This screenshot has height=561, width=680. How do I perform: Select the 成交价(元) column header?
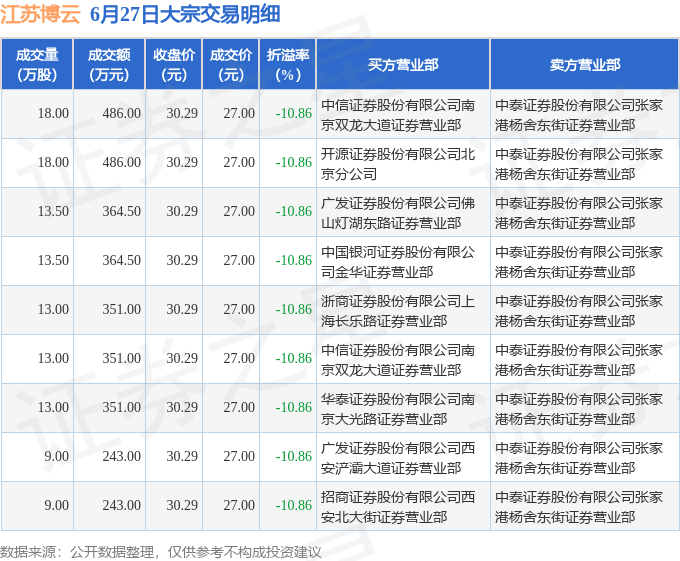231,65
